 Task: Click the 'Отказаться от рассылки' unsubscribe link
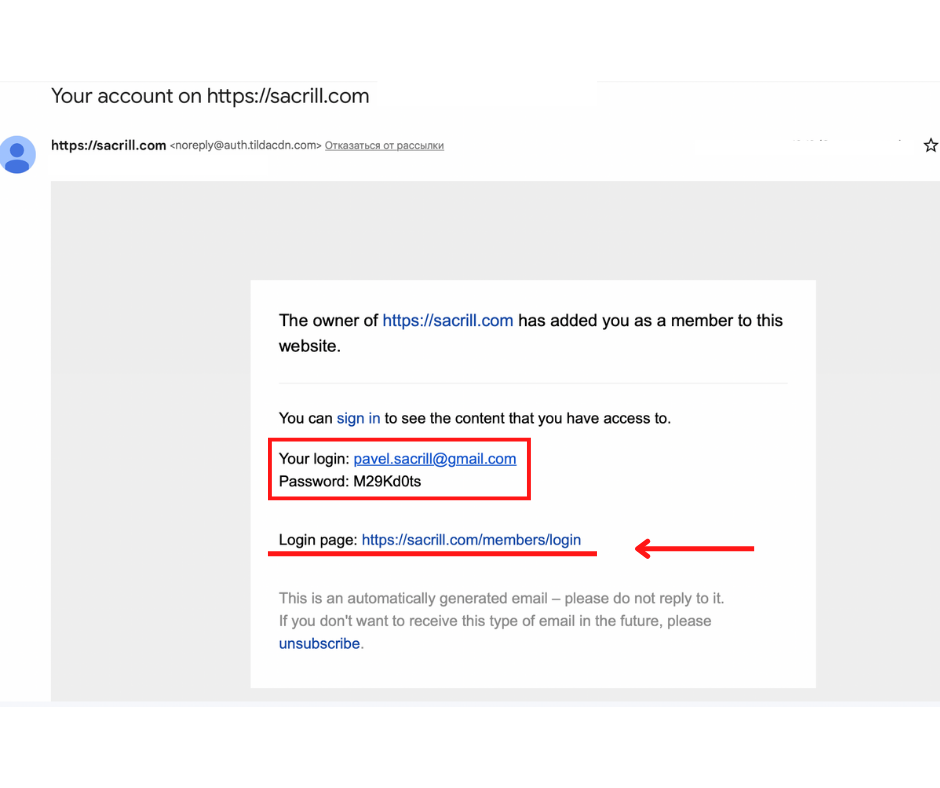pos(384,146)
